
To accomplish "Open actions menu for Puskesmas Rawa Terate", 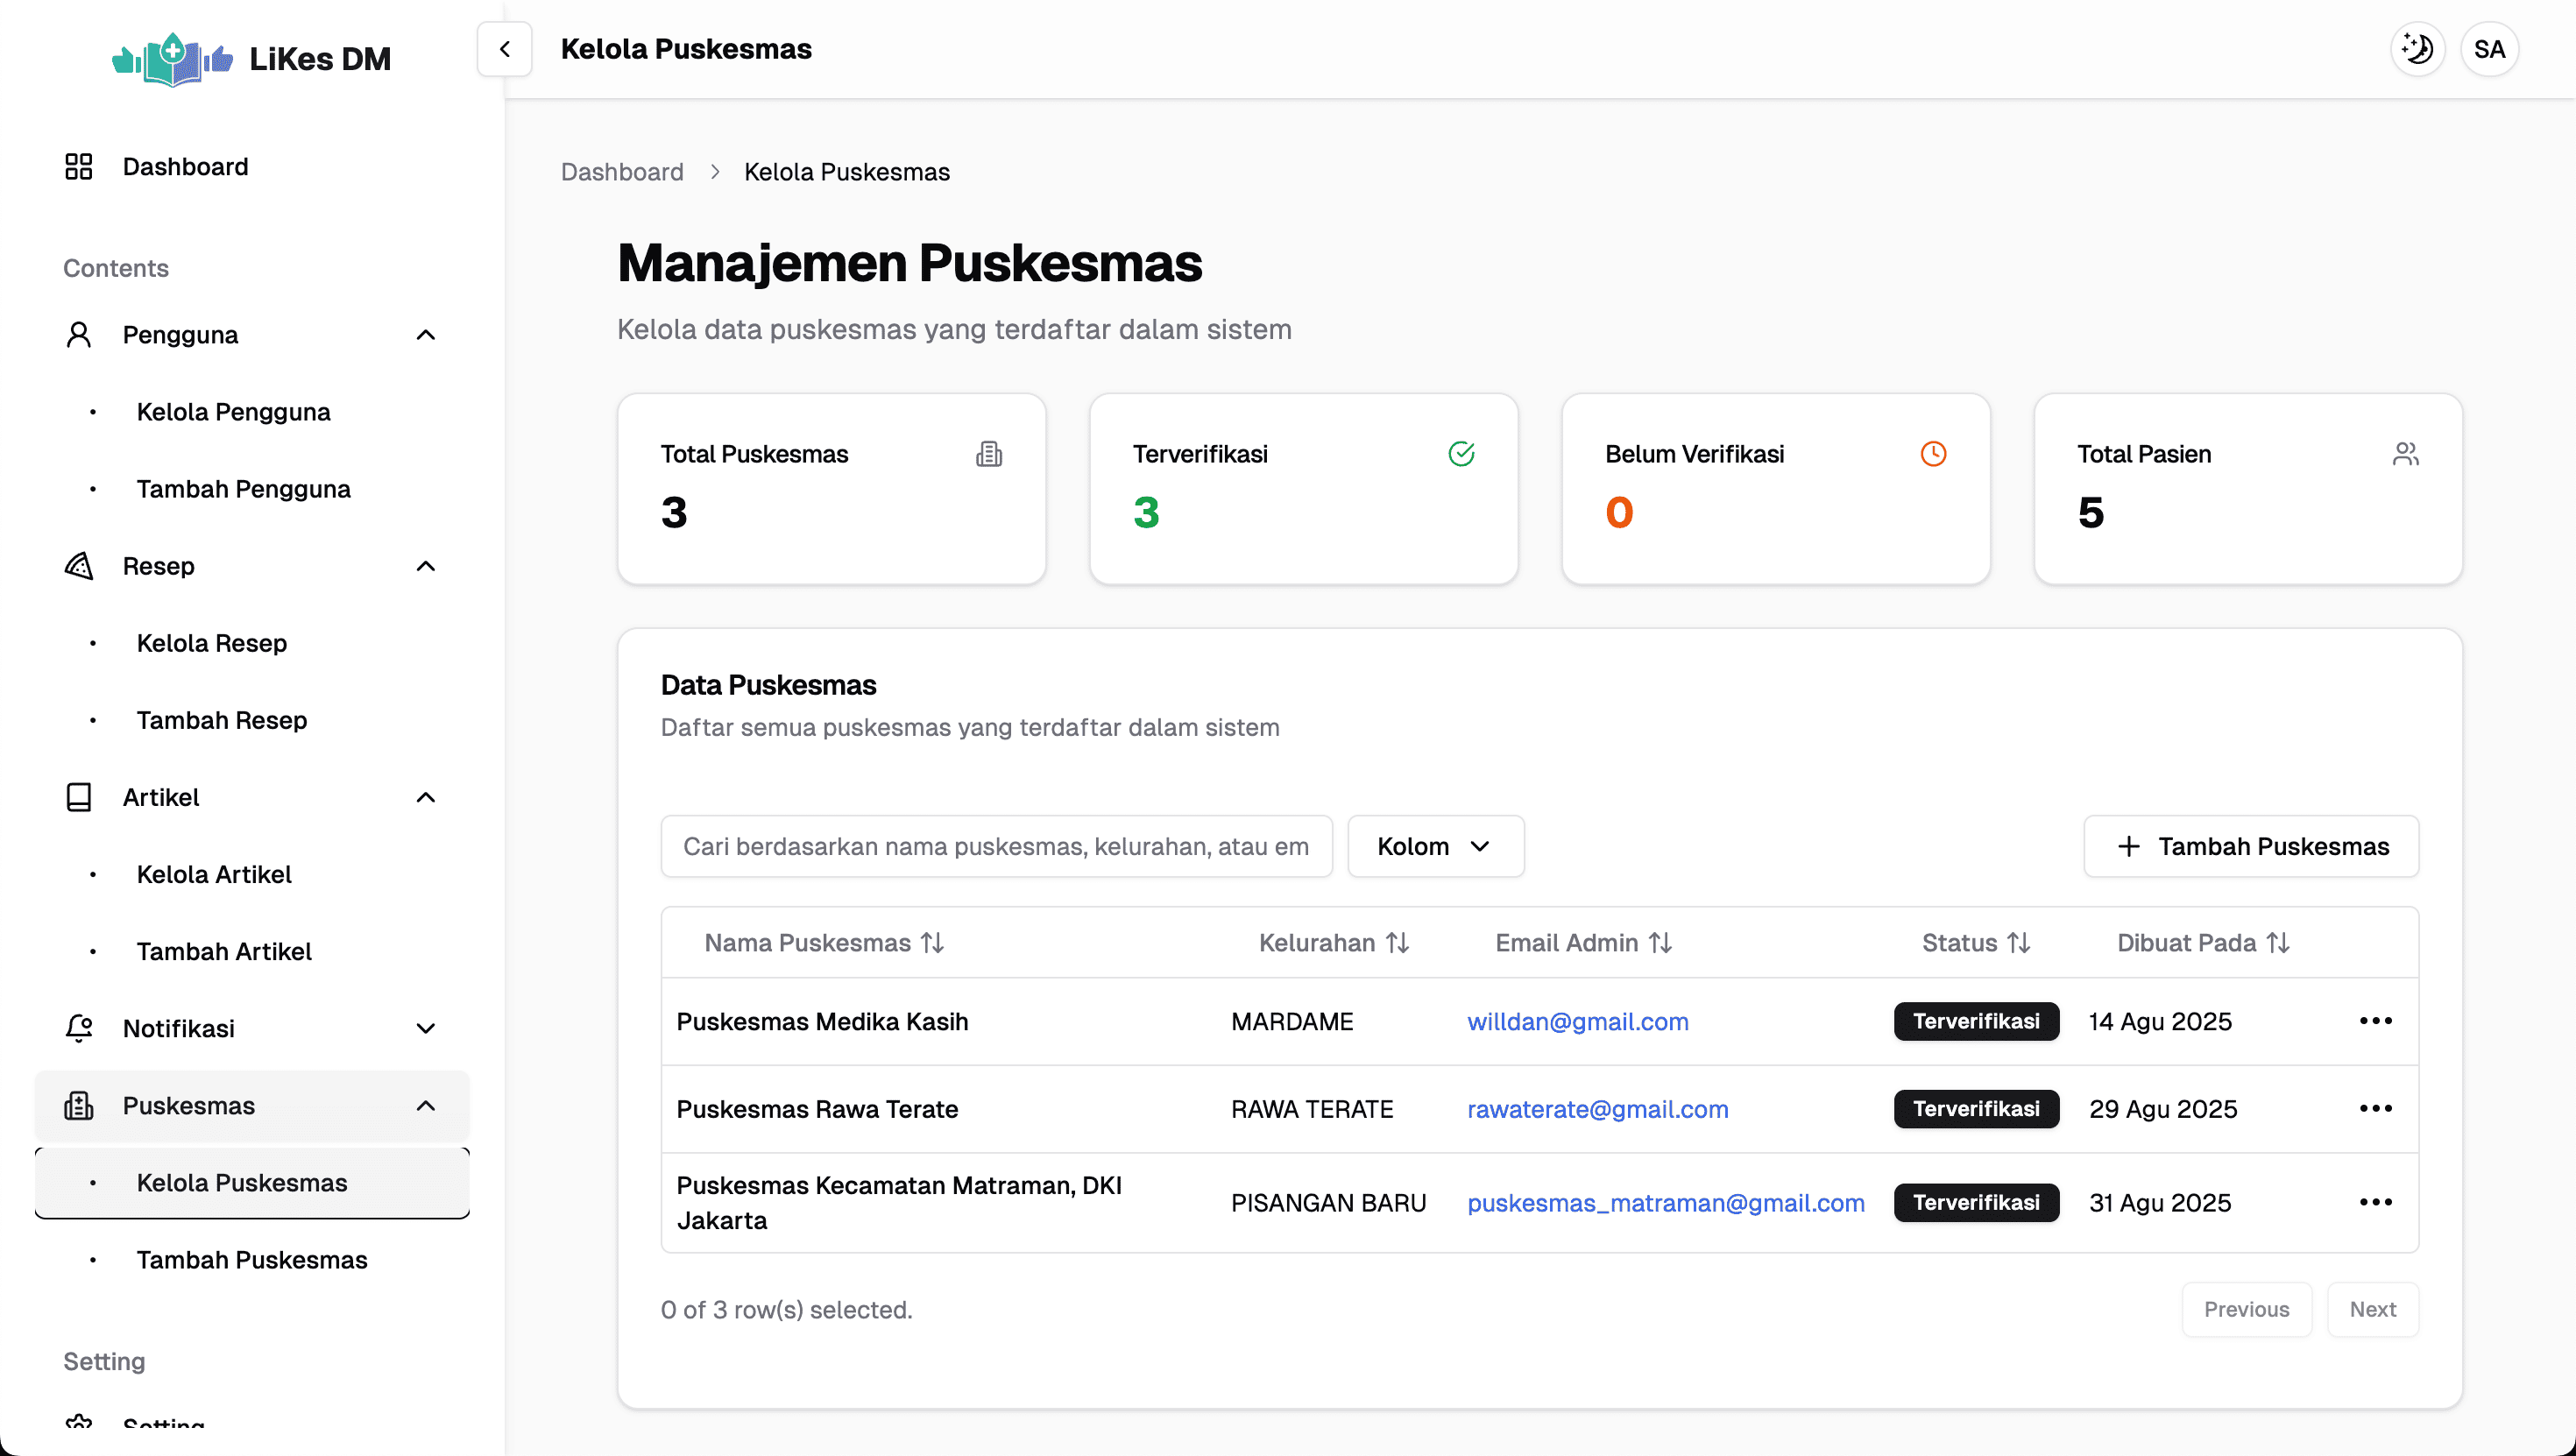I will [2375, 1108].
